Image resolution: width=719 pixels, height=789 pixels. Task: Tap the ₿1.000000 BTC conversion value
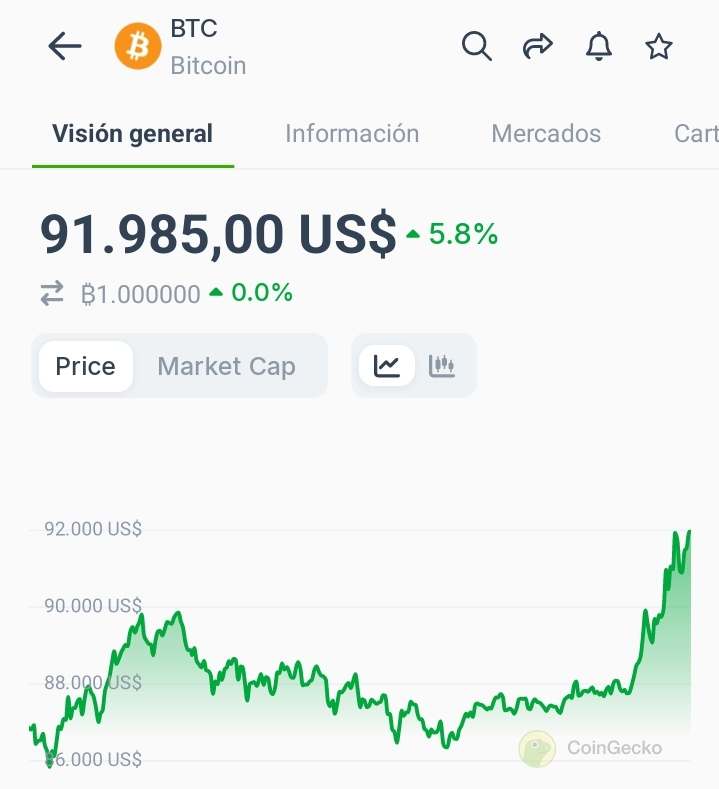(140, 293)
